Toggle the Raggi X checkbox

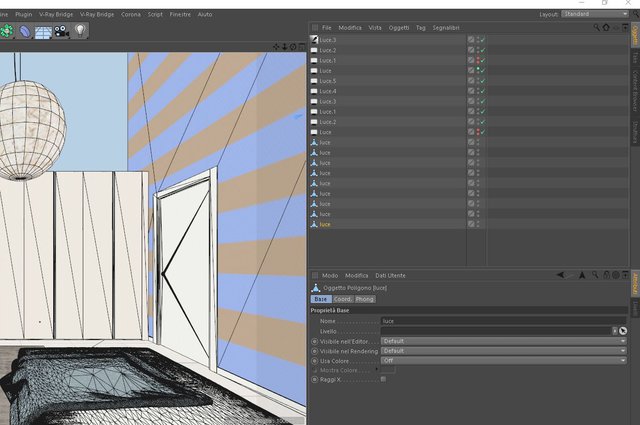383,379
